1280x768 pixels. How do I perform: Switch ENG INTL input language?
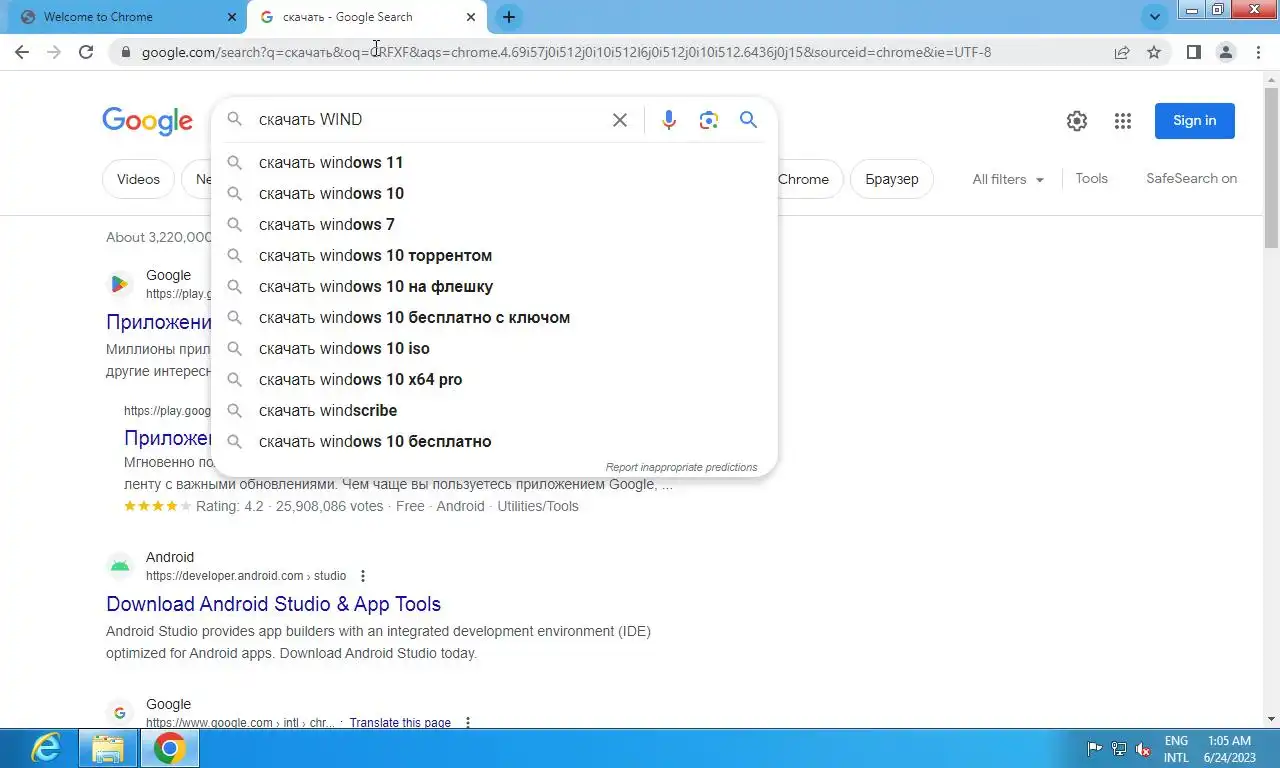point(1177,749)
